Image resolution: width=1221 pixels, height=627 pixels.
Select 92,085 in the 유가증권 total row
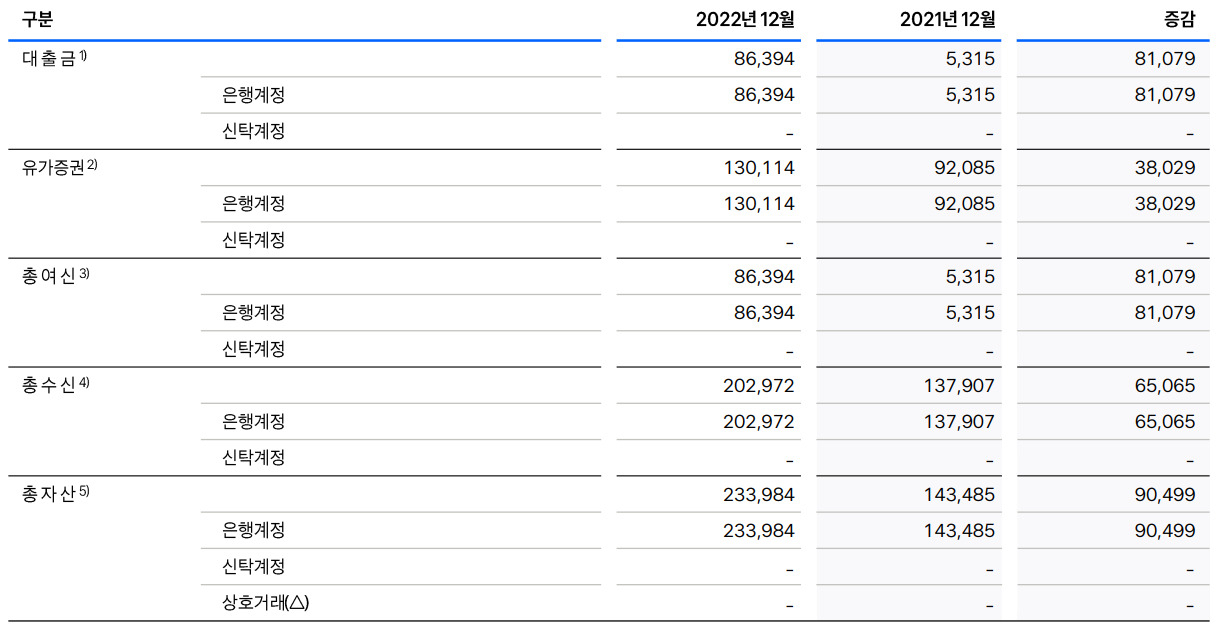click(x=964, y=168)
